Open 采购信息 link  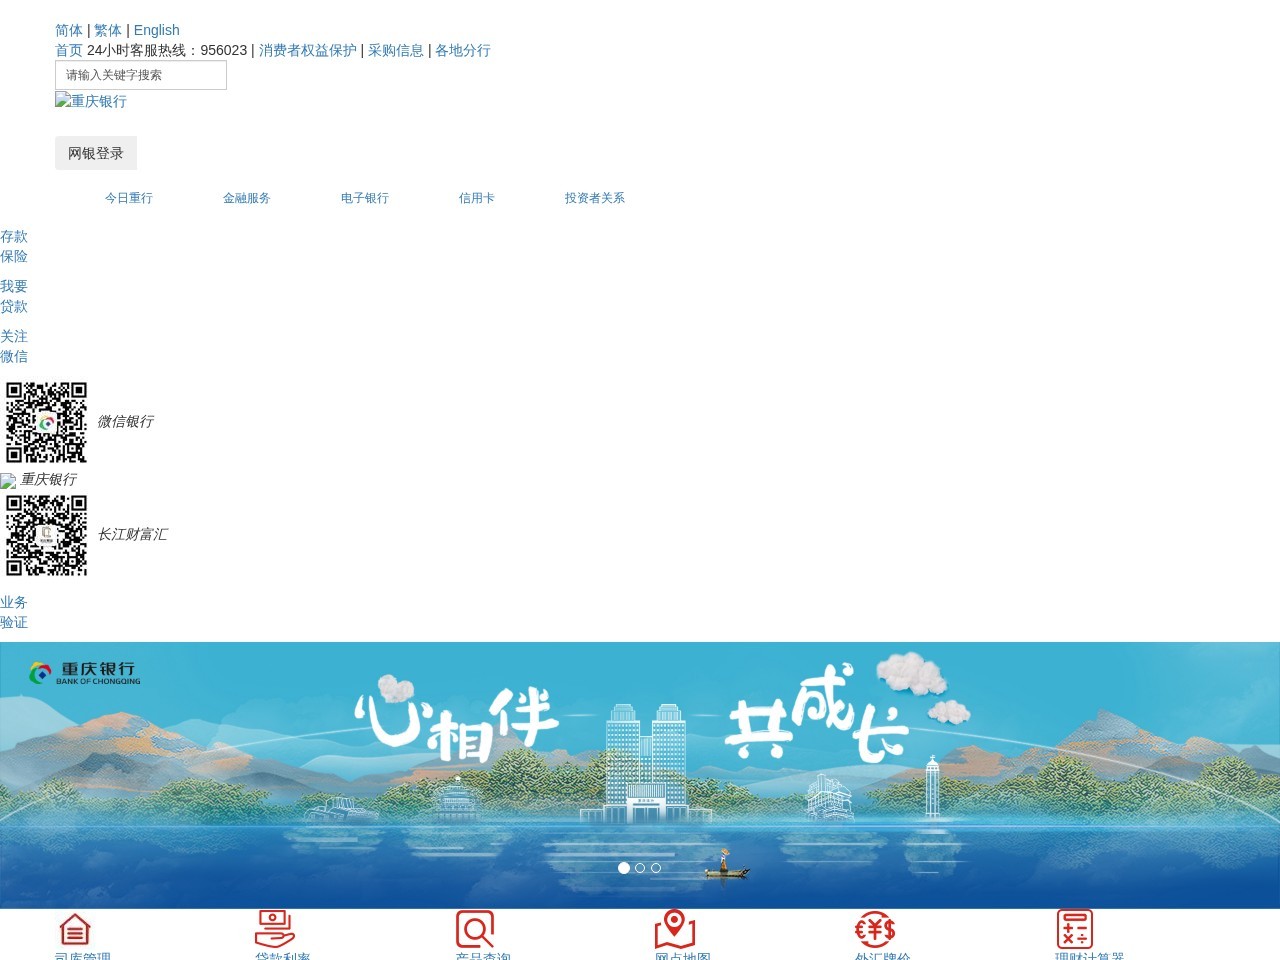[x=396, y=50]
